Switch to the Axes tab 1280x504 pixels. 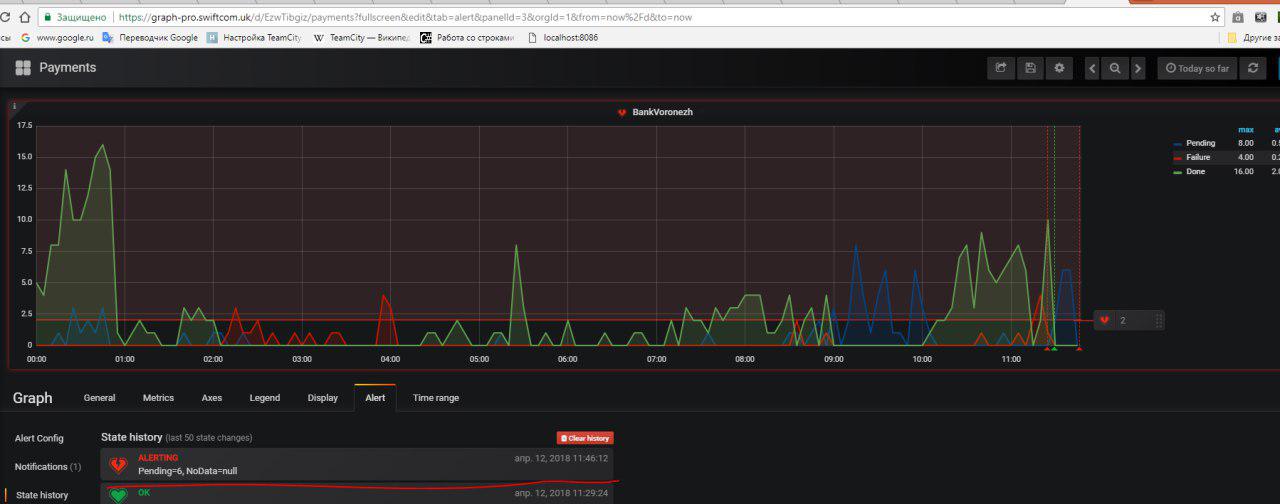tap(212, 398)
